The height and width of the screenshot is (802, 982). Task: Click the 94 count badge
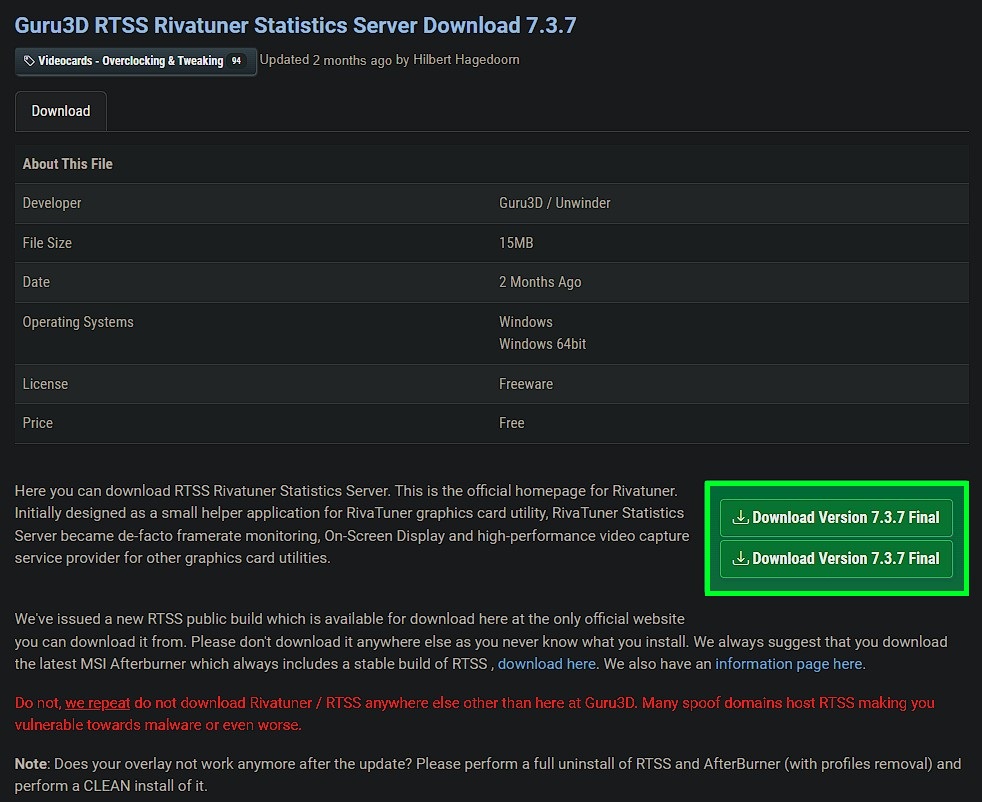click(236, 61)
